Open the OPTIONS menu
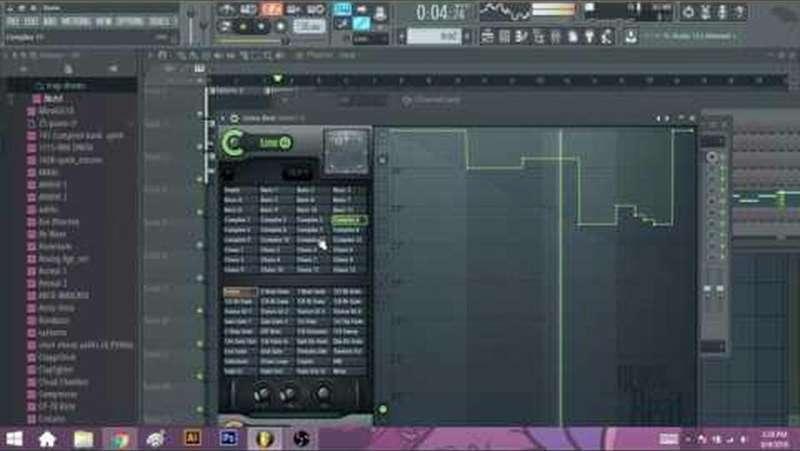The width and height of the screenshot is (800, 451). (130, 21)
